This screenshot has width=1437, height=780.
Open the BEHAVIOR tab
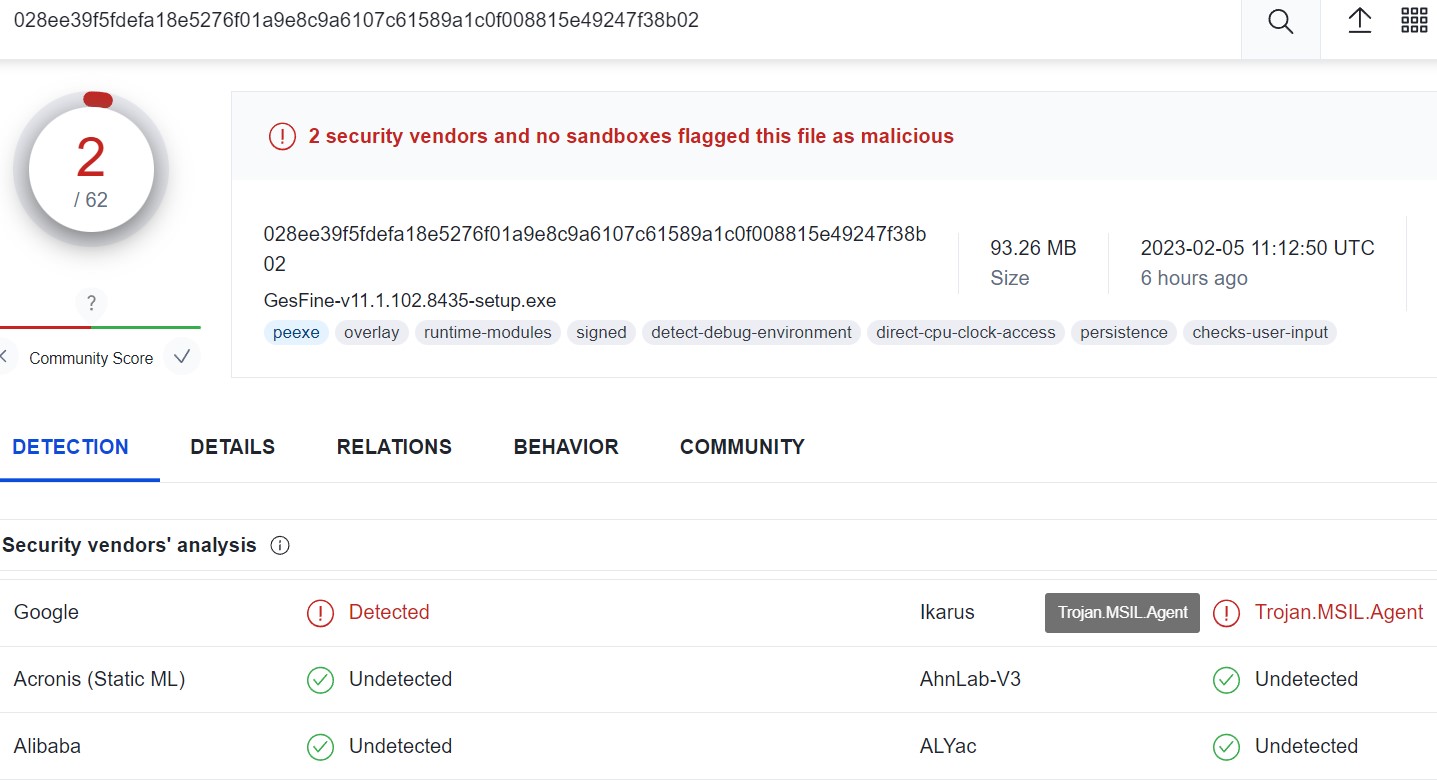(566, 447)
